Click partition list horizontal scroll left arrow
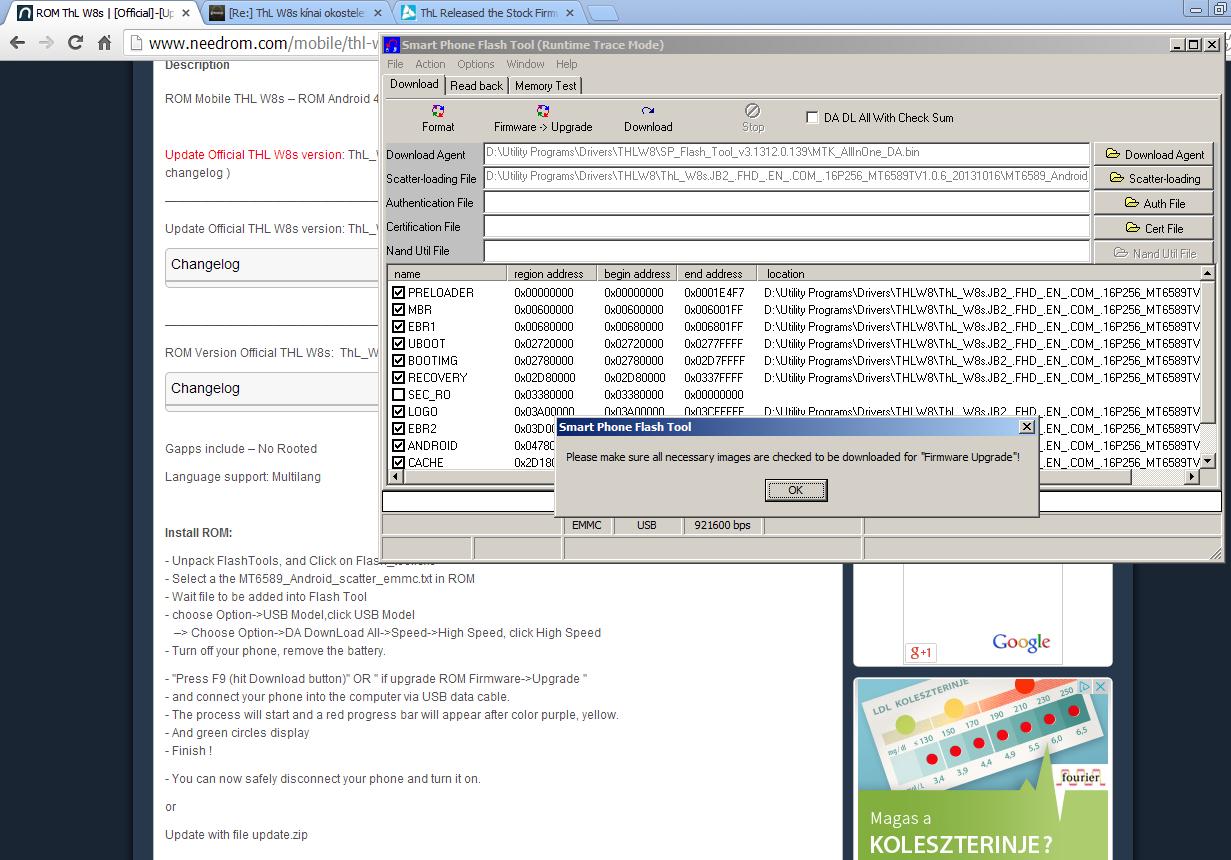Viewport: 1231px width, 860px height. 396,478
